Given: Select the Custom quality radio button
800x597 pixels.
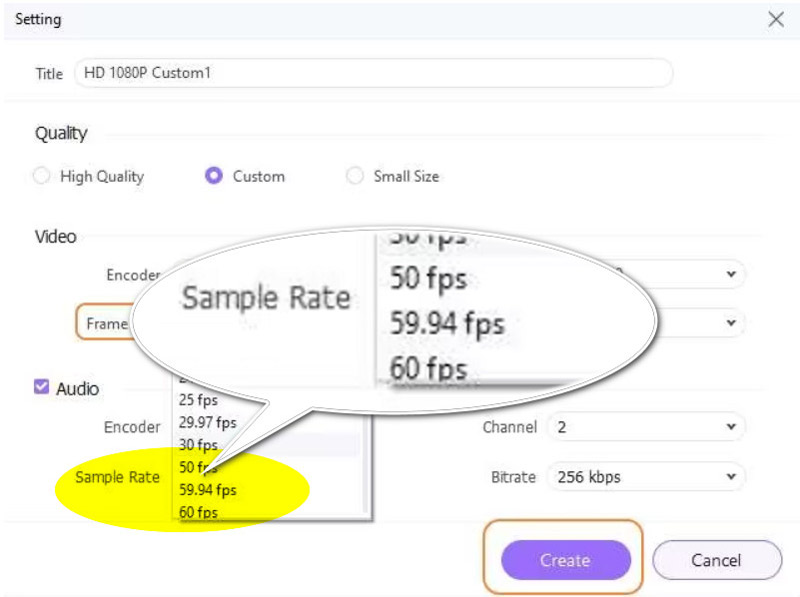Looking at the screenshot, I should [x=214, y=176].
